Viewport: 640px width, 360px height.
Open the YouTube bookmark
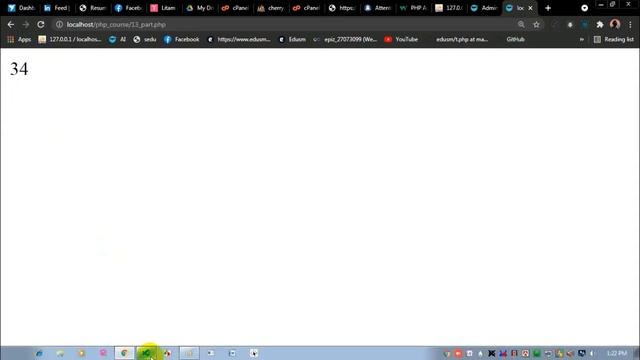[x=401, y=40]
